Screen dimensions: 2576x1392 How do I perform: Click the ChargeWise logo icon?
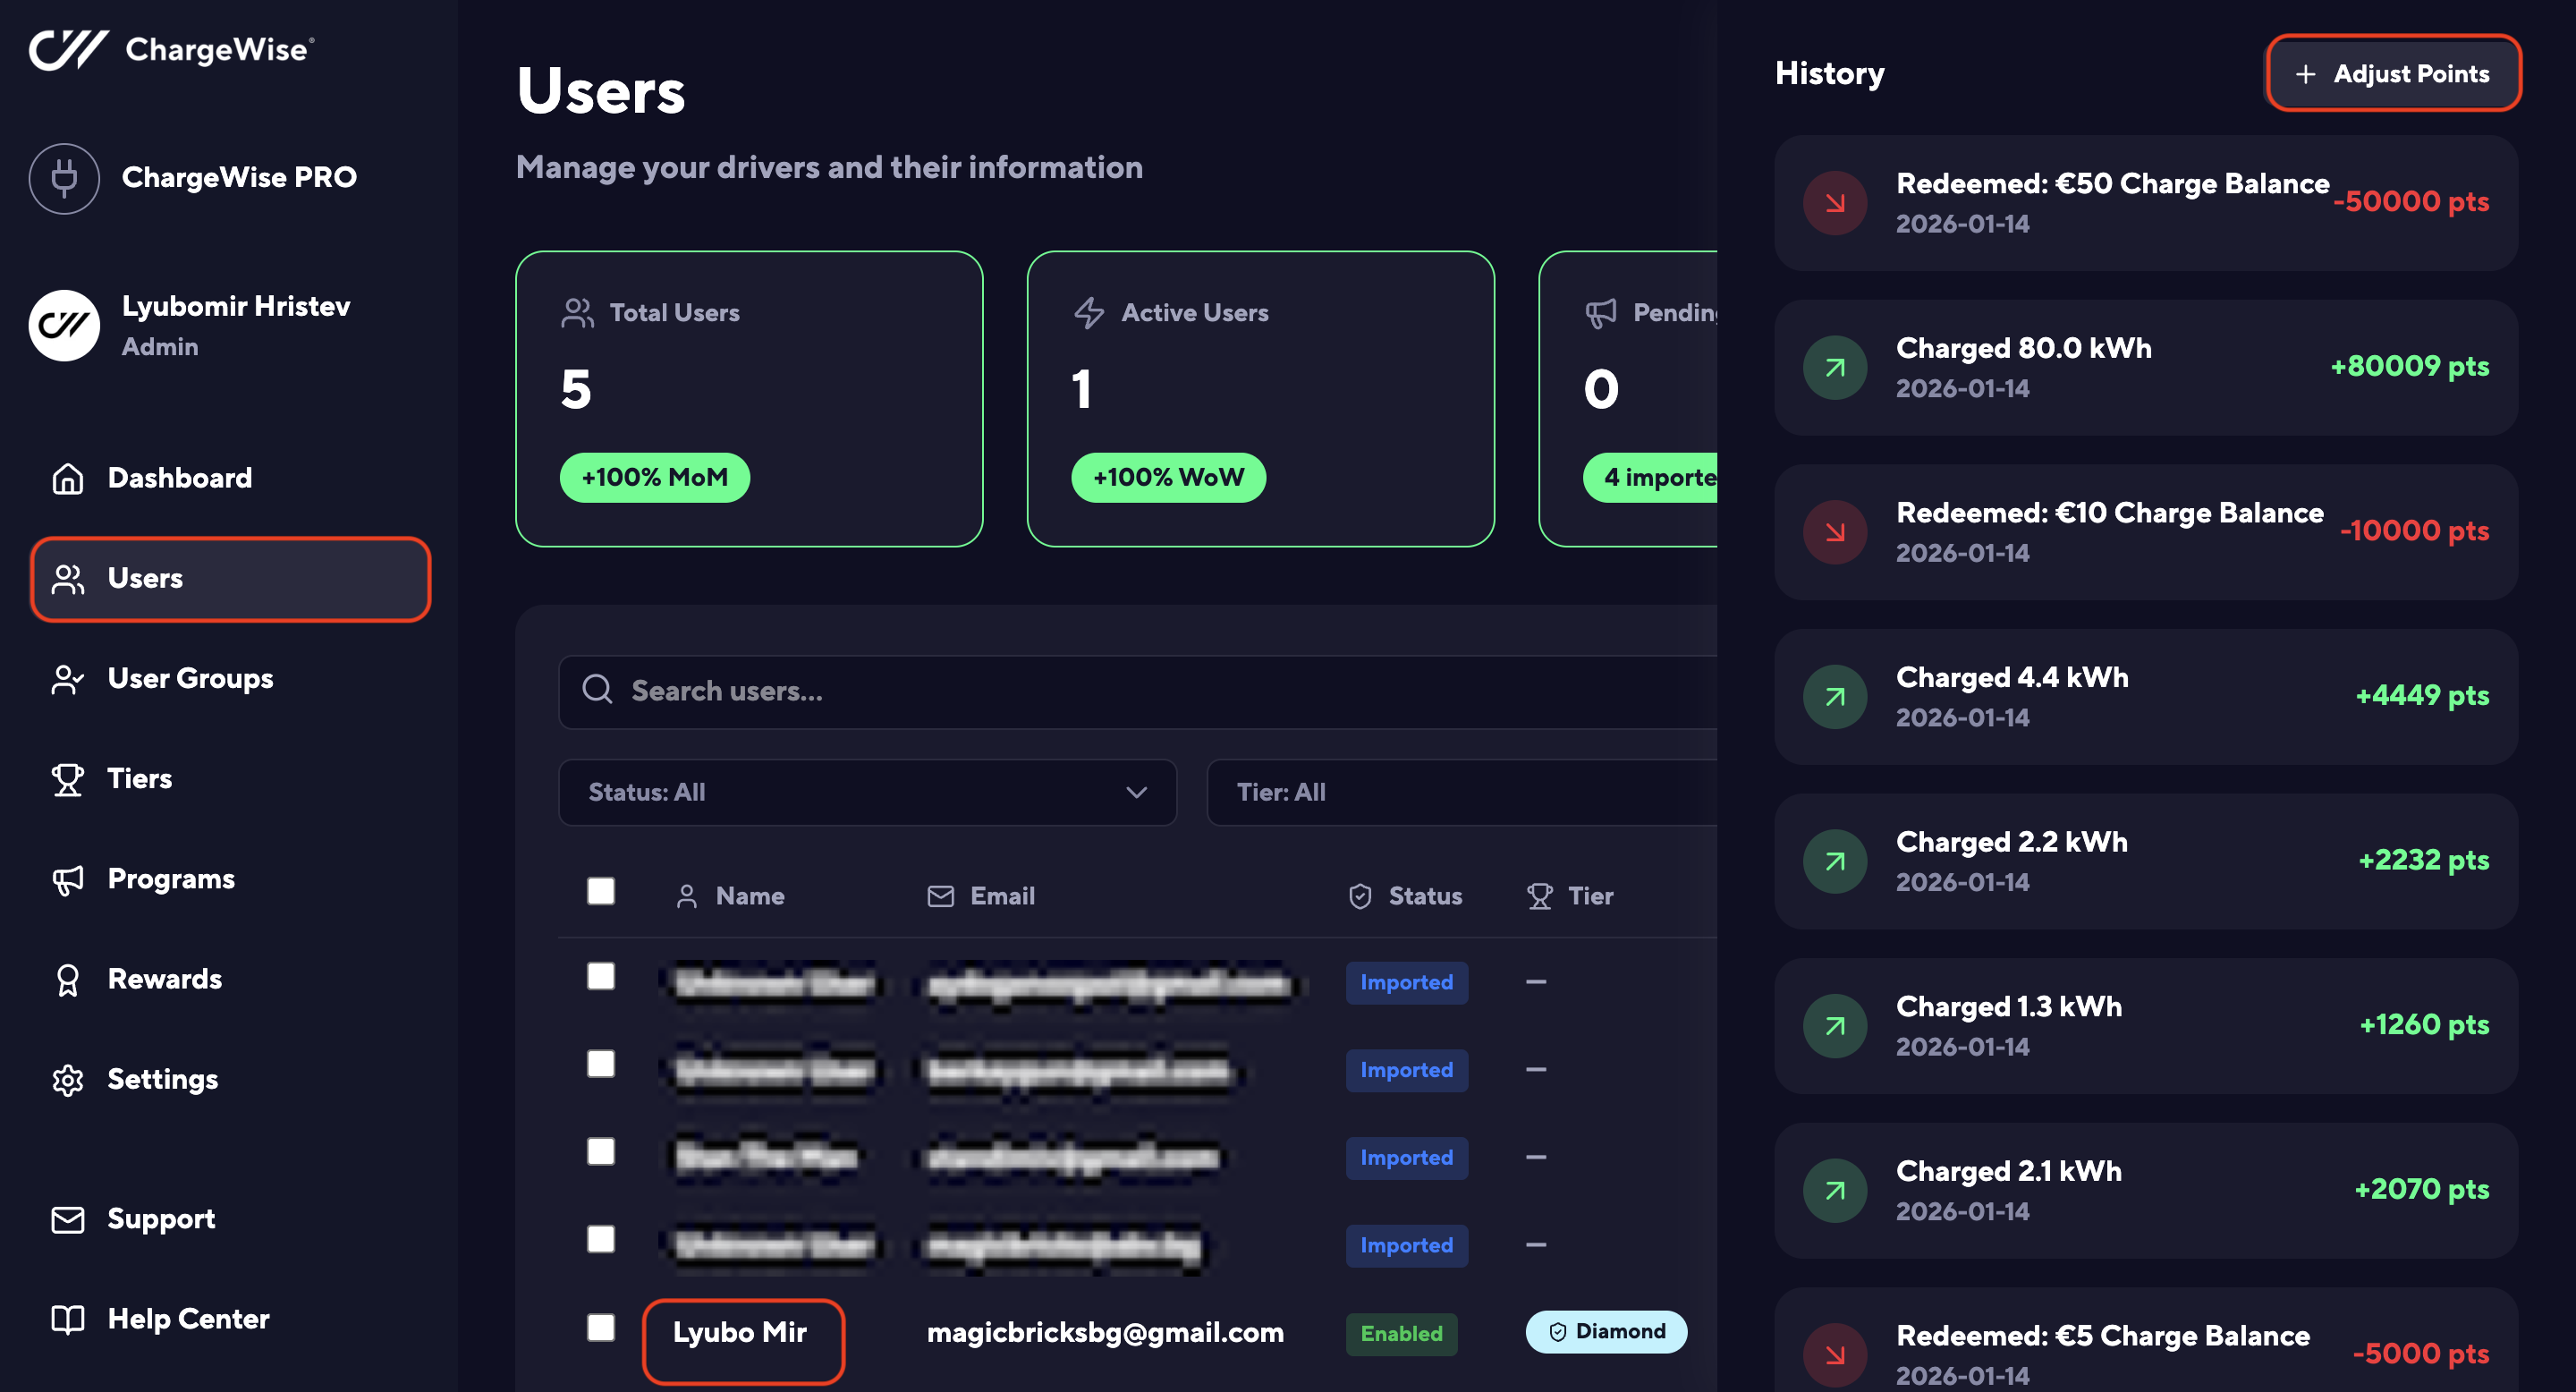pos(67,49)
